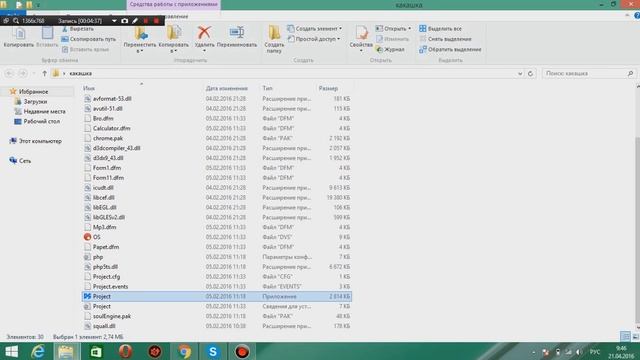Collapse the ribbon with the chevron

pos(627,16)
